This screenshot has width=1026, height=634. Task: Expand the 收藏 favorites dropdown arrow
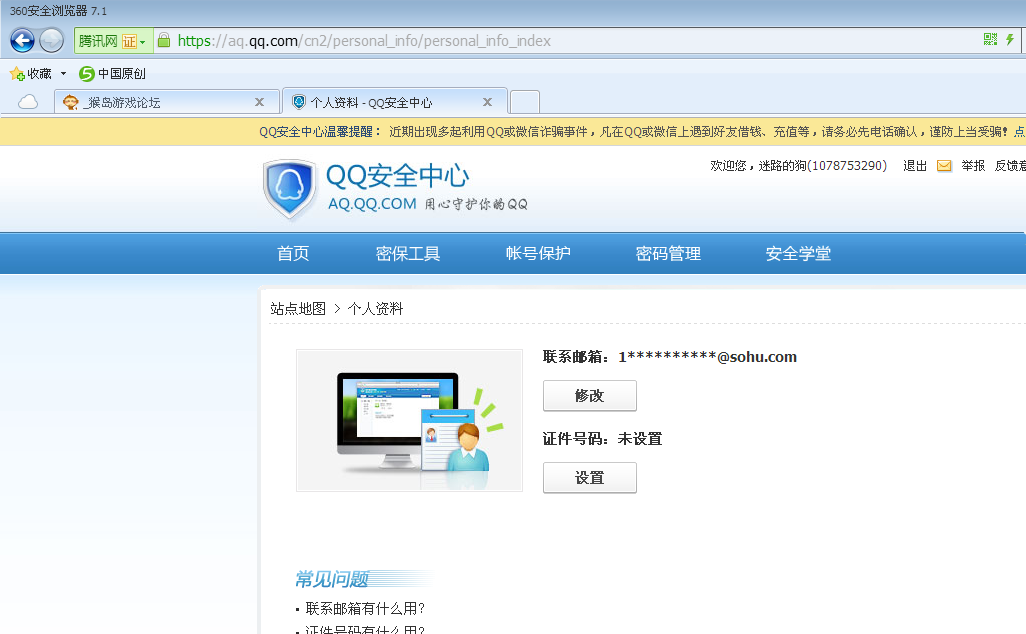[63, 73]
